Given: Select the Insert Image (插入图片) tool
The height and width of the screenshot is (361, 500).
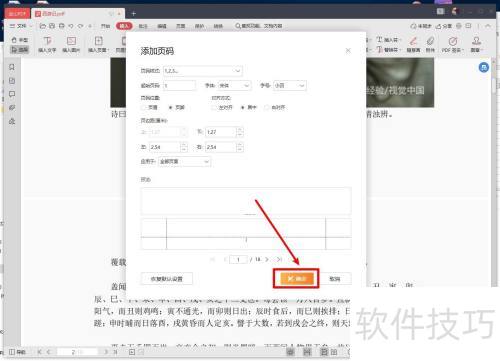Looking at the screenshot, I should 71,44.
